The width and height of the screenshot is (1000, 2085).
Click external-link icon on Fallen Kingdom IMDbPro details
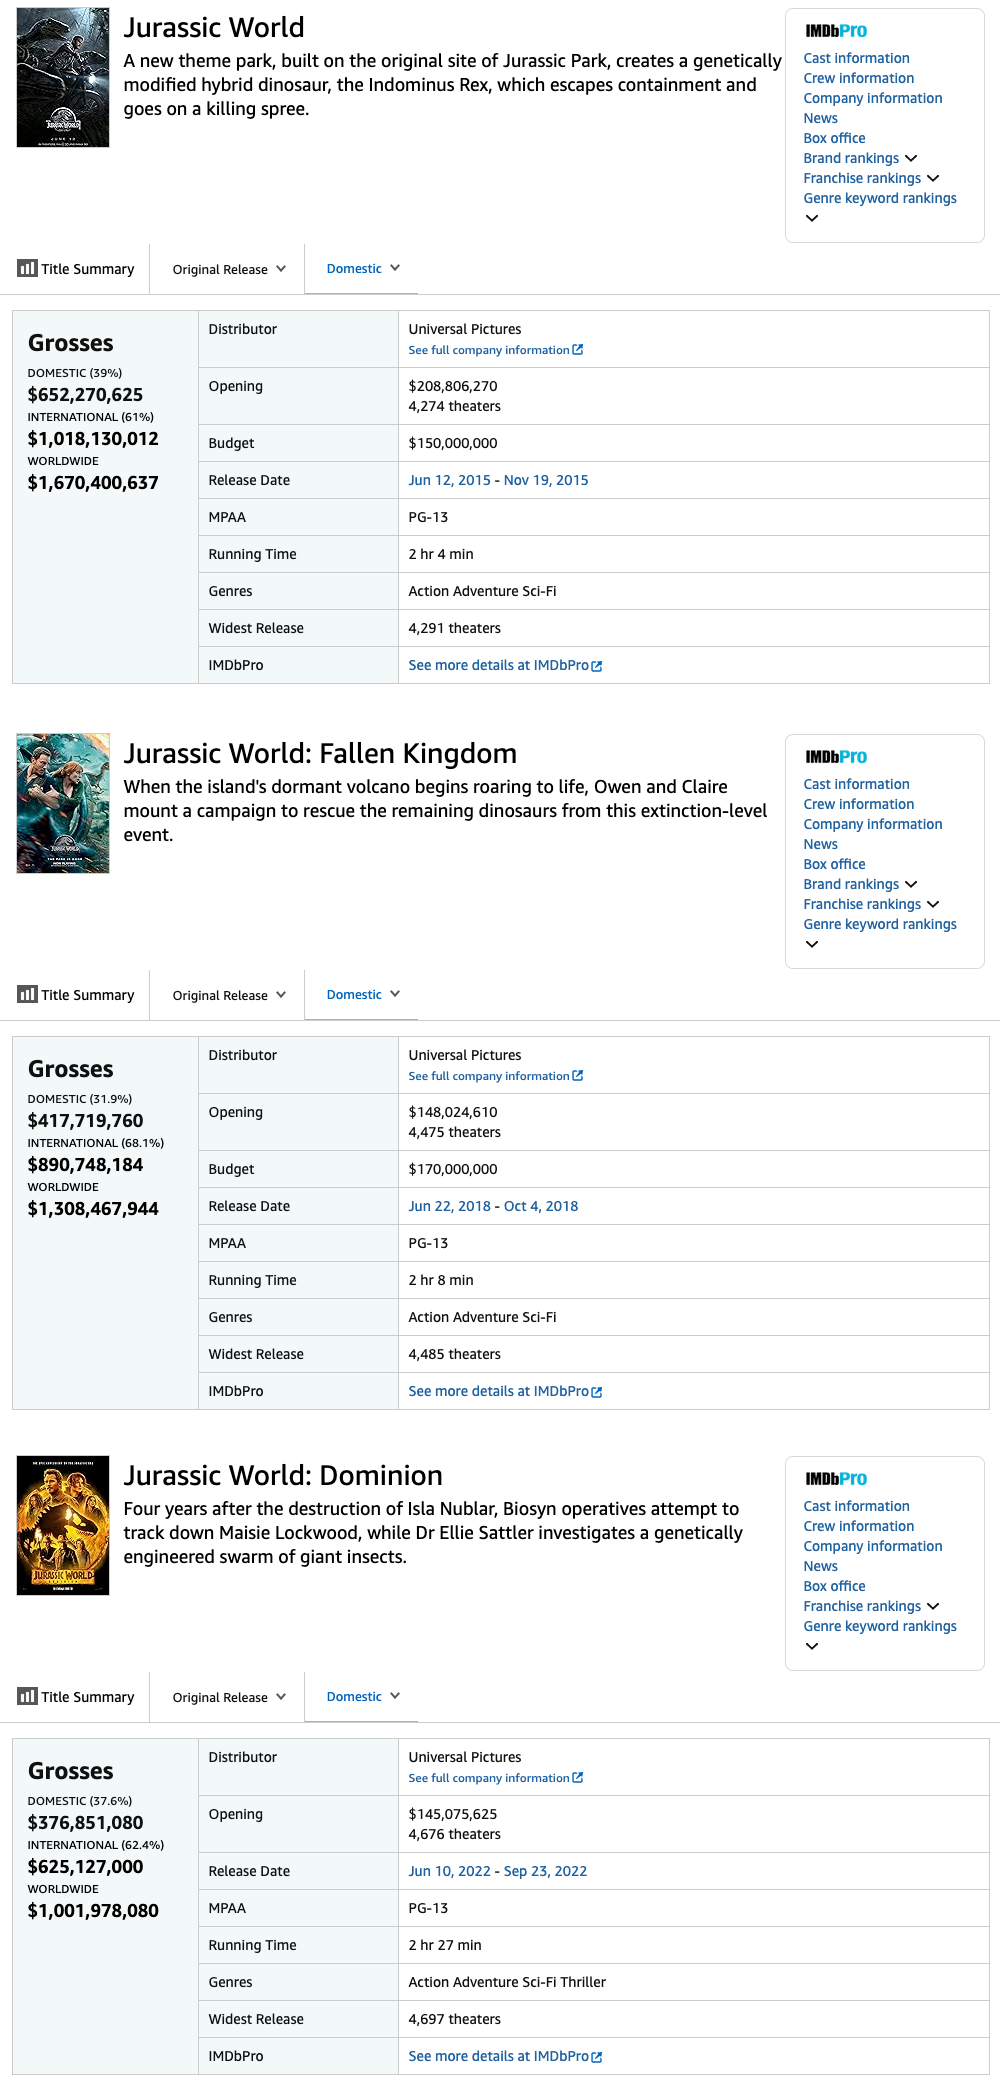tap(597, 1392)
